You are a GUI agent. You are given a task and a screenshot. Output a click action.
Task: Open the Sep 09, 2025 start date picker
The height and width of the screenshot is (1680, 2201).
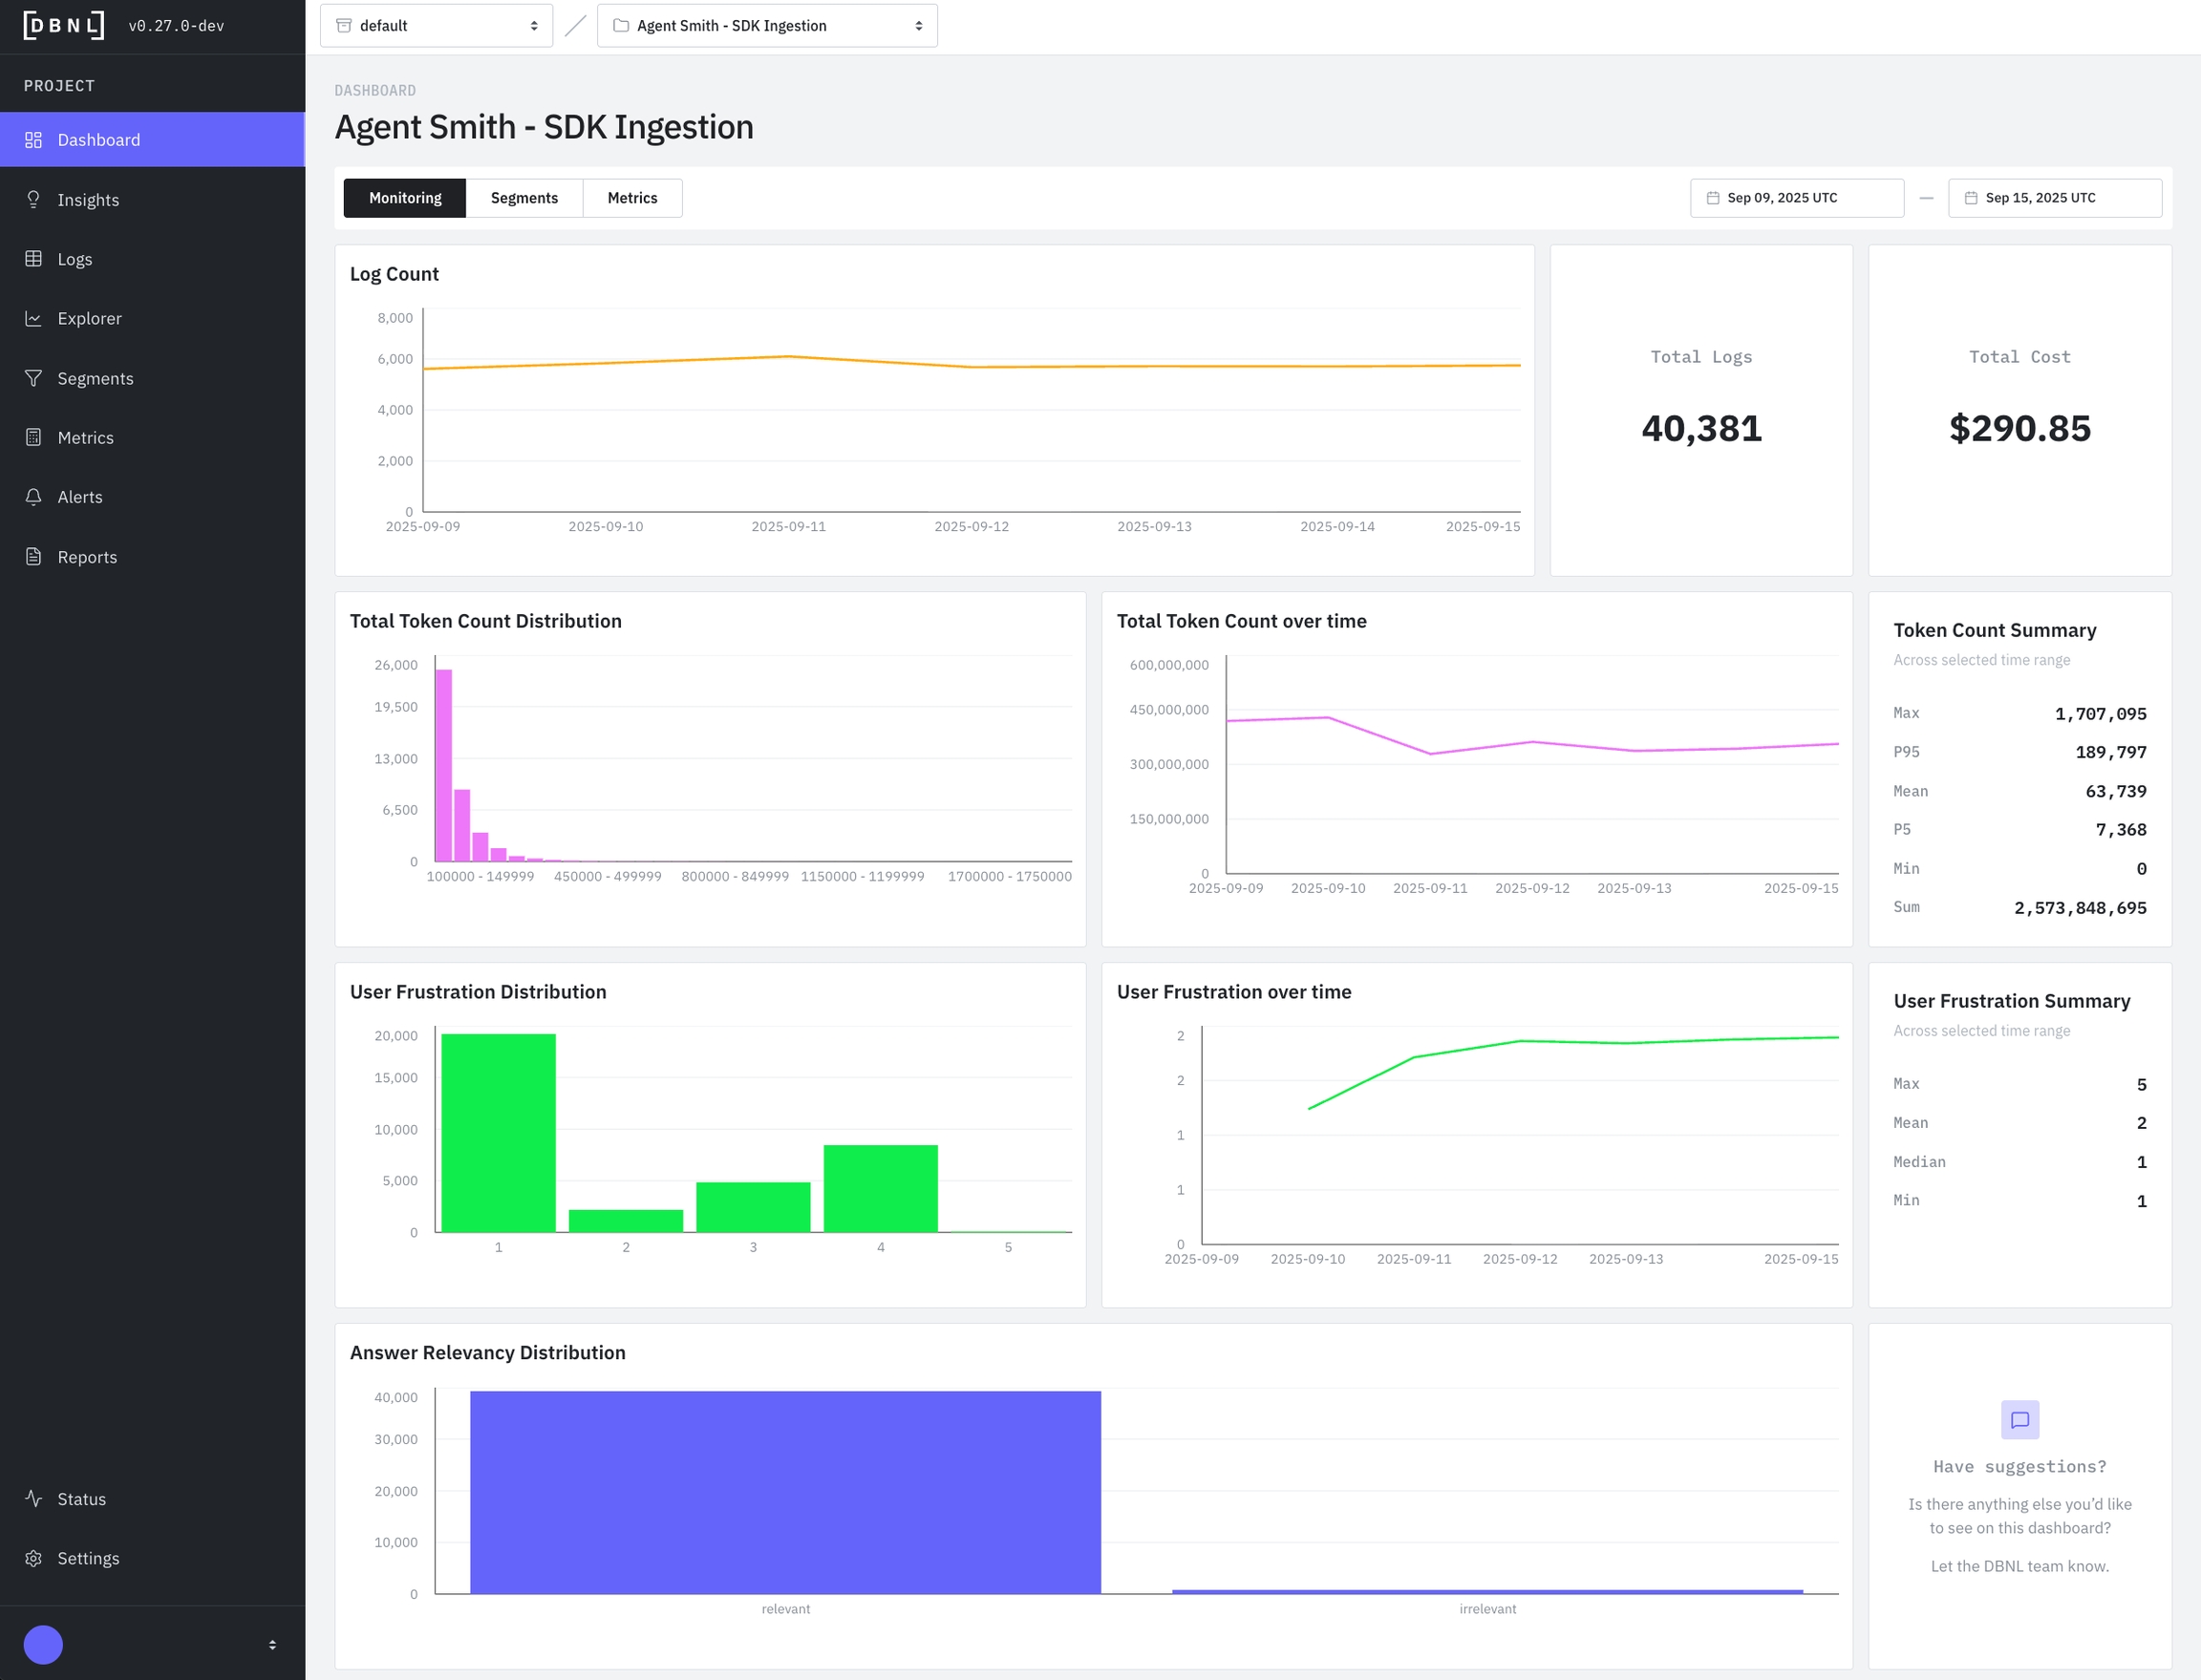coord(1796,198)
